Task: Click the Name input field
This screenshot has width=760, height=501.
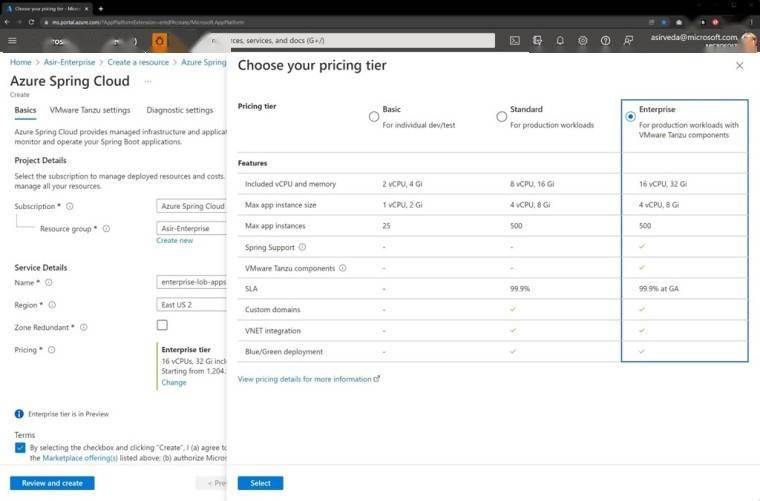Action: [191, 282]
